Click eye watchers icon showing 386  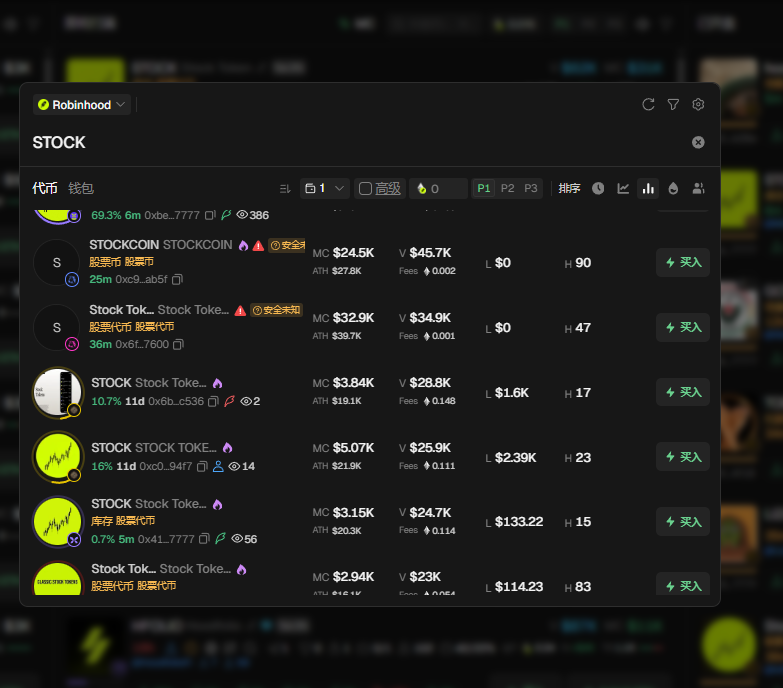242,215
